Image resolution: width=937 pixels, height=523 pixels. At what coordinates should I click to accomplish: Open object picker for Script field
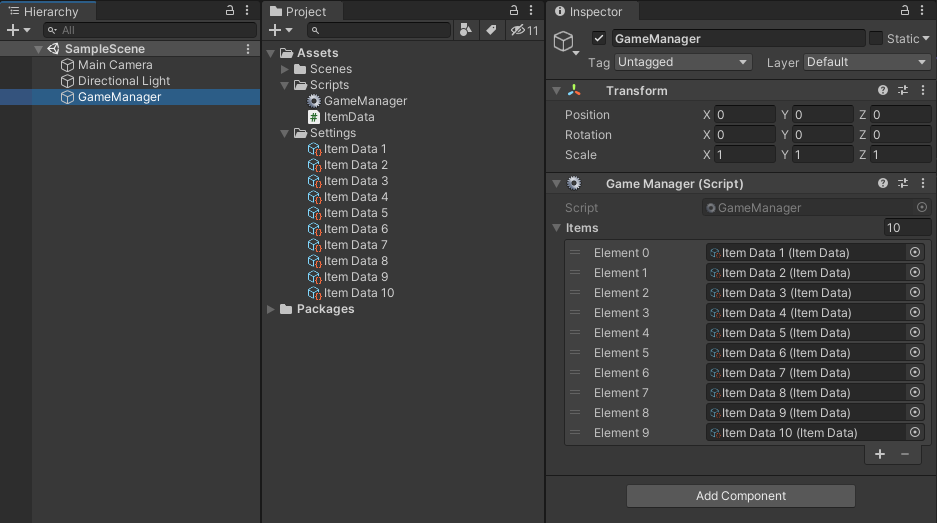point(922,207)
